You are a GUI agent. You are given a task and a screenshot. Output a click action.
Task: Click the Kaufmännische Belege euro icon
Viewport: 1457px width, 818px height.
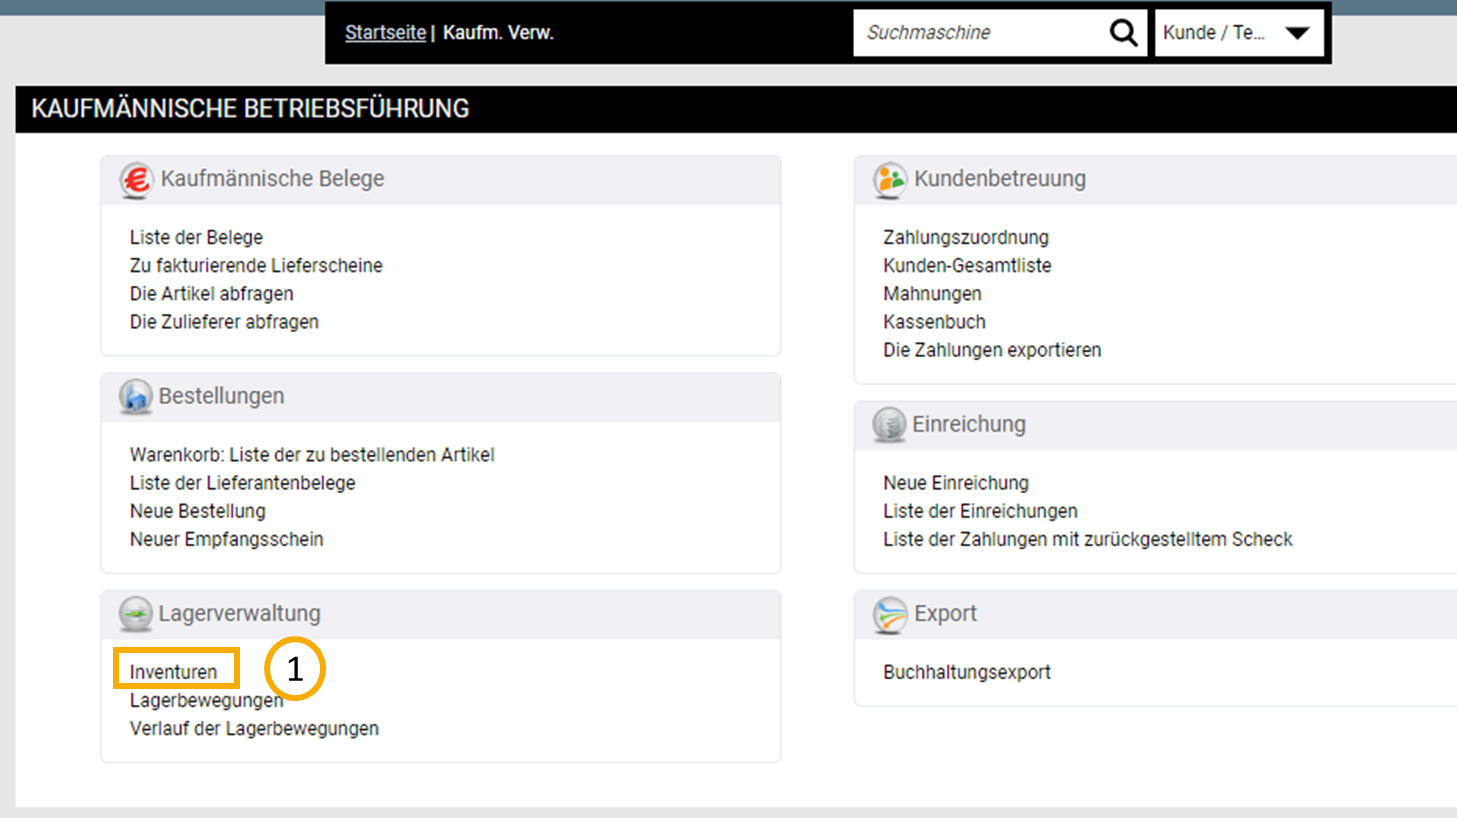coord(136,180)
